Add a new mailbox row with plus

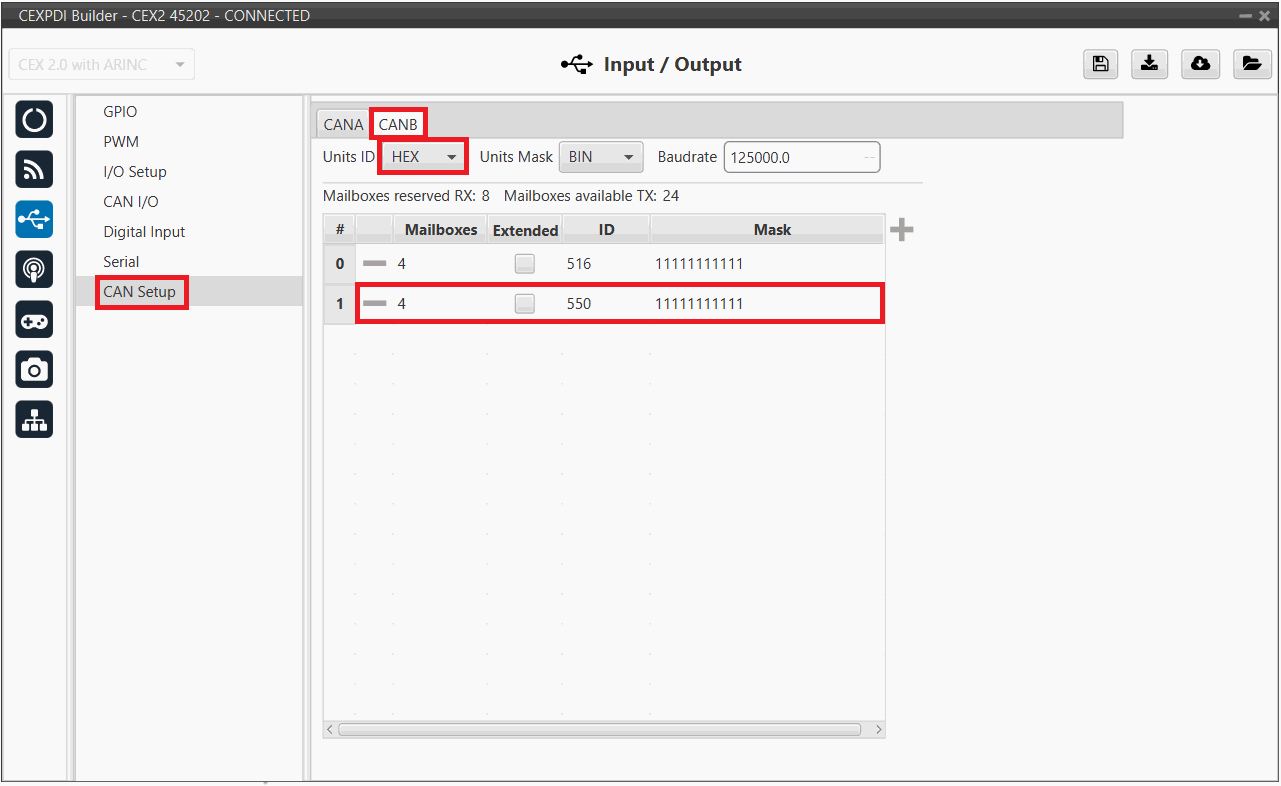click(x=901, y=230)
